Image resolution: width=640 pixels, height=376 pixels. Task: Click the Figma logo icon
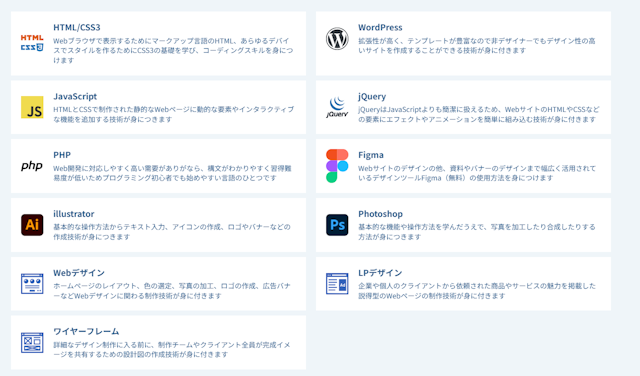point(337,166)
